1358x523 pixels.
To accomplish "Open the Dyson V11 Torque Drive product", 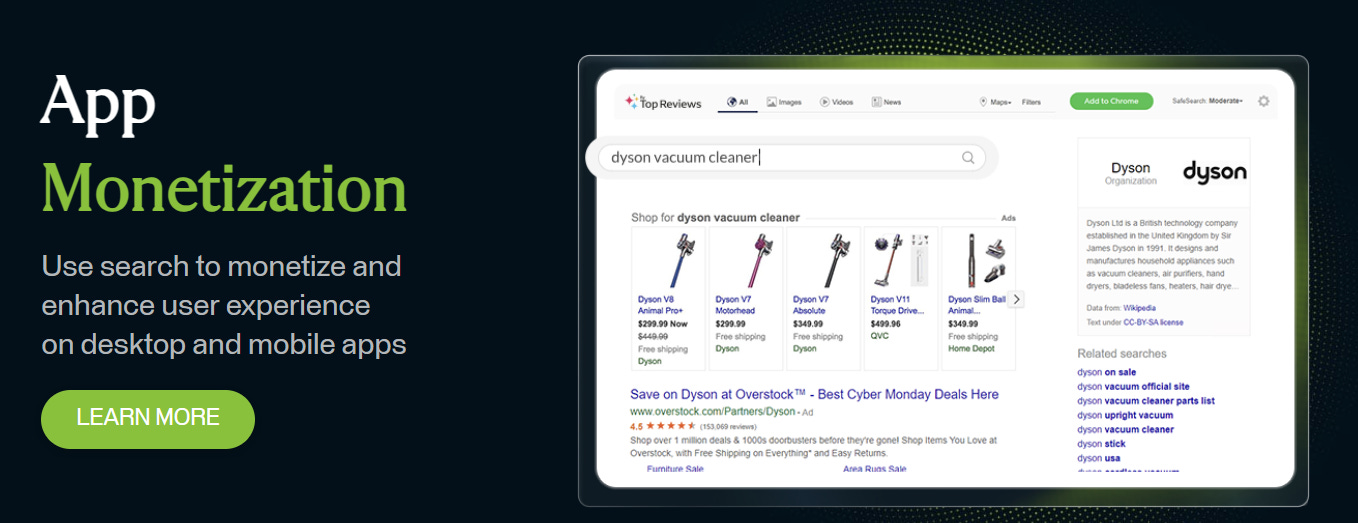I will (x=901, y=298).
